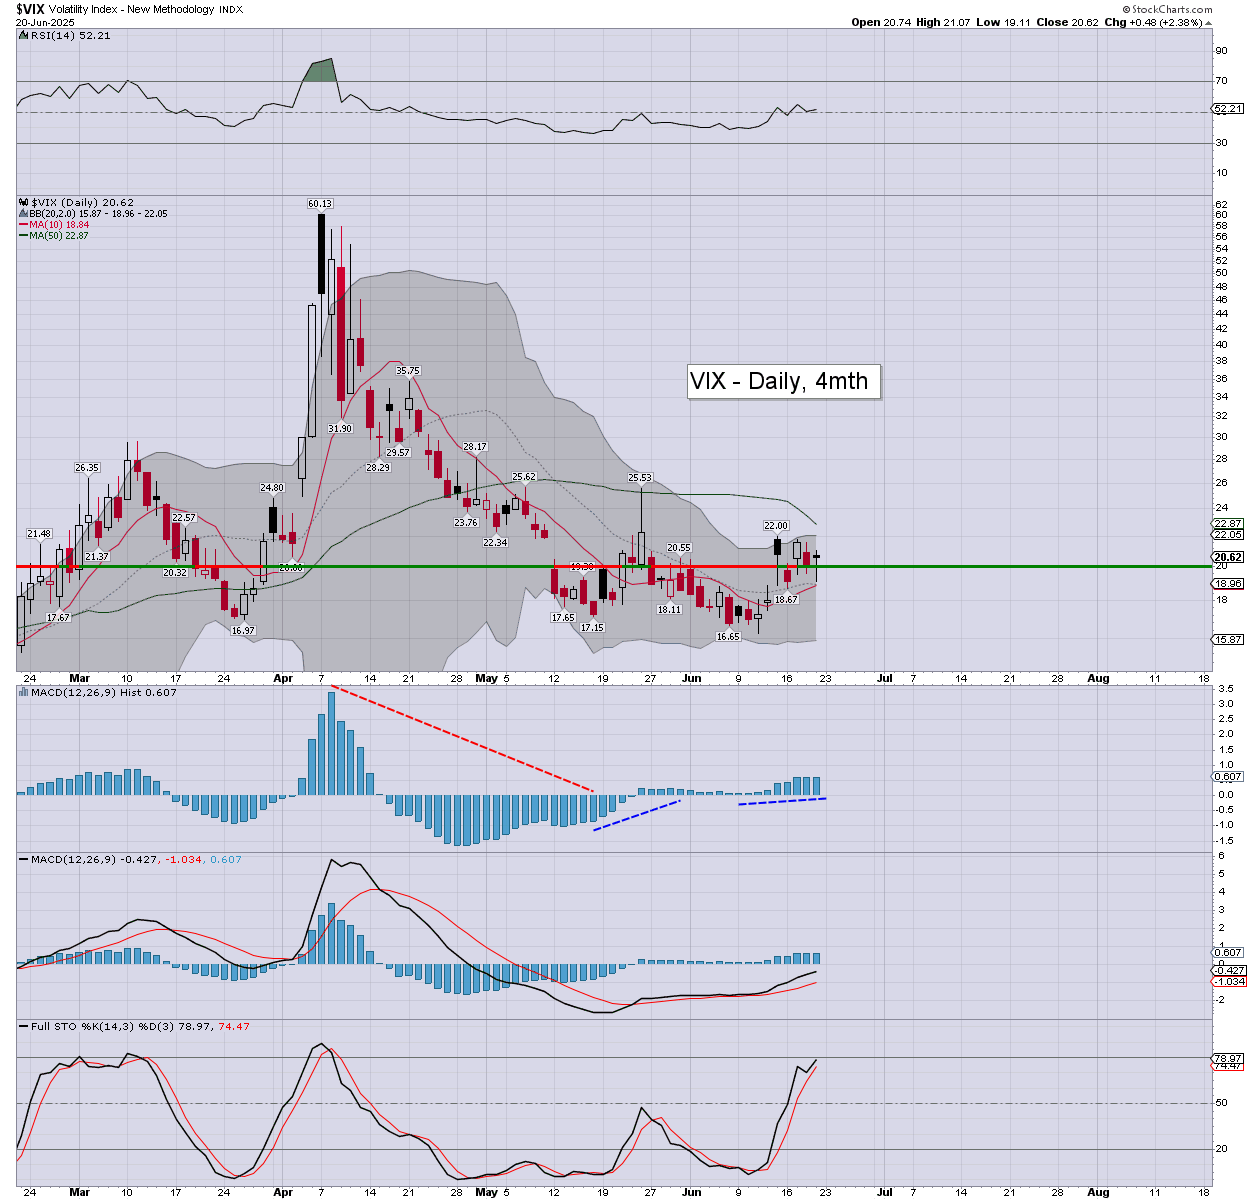Click the black MACD(12,26,9) legend line marker
The image size is (1250, 1200).
tap(24, 860)
